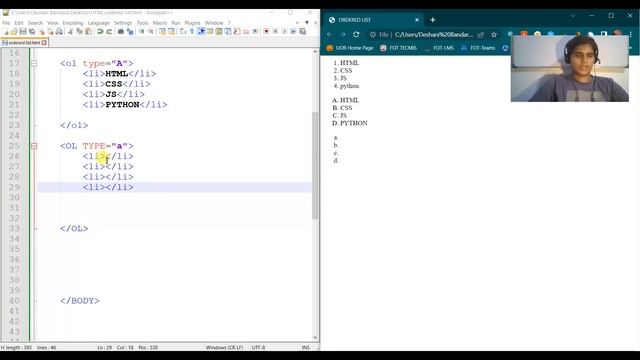Click the Print toolbar icon
Image resolution: width=640 pixels, height=360 pixels.
click(59, 31)
